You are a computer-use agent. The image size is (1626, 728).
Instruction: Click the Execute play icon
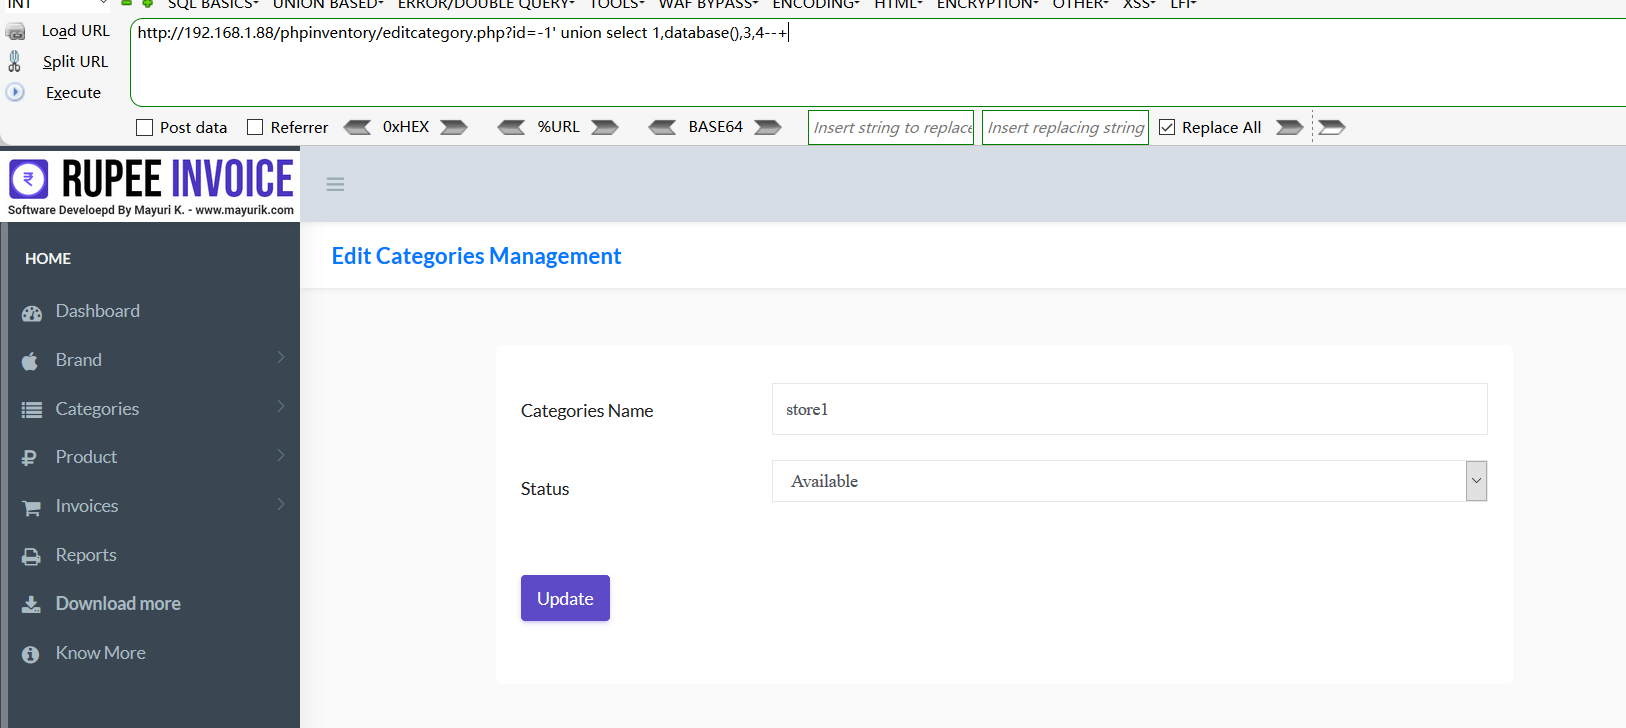click(15, 92)
